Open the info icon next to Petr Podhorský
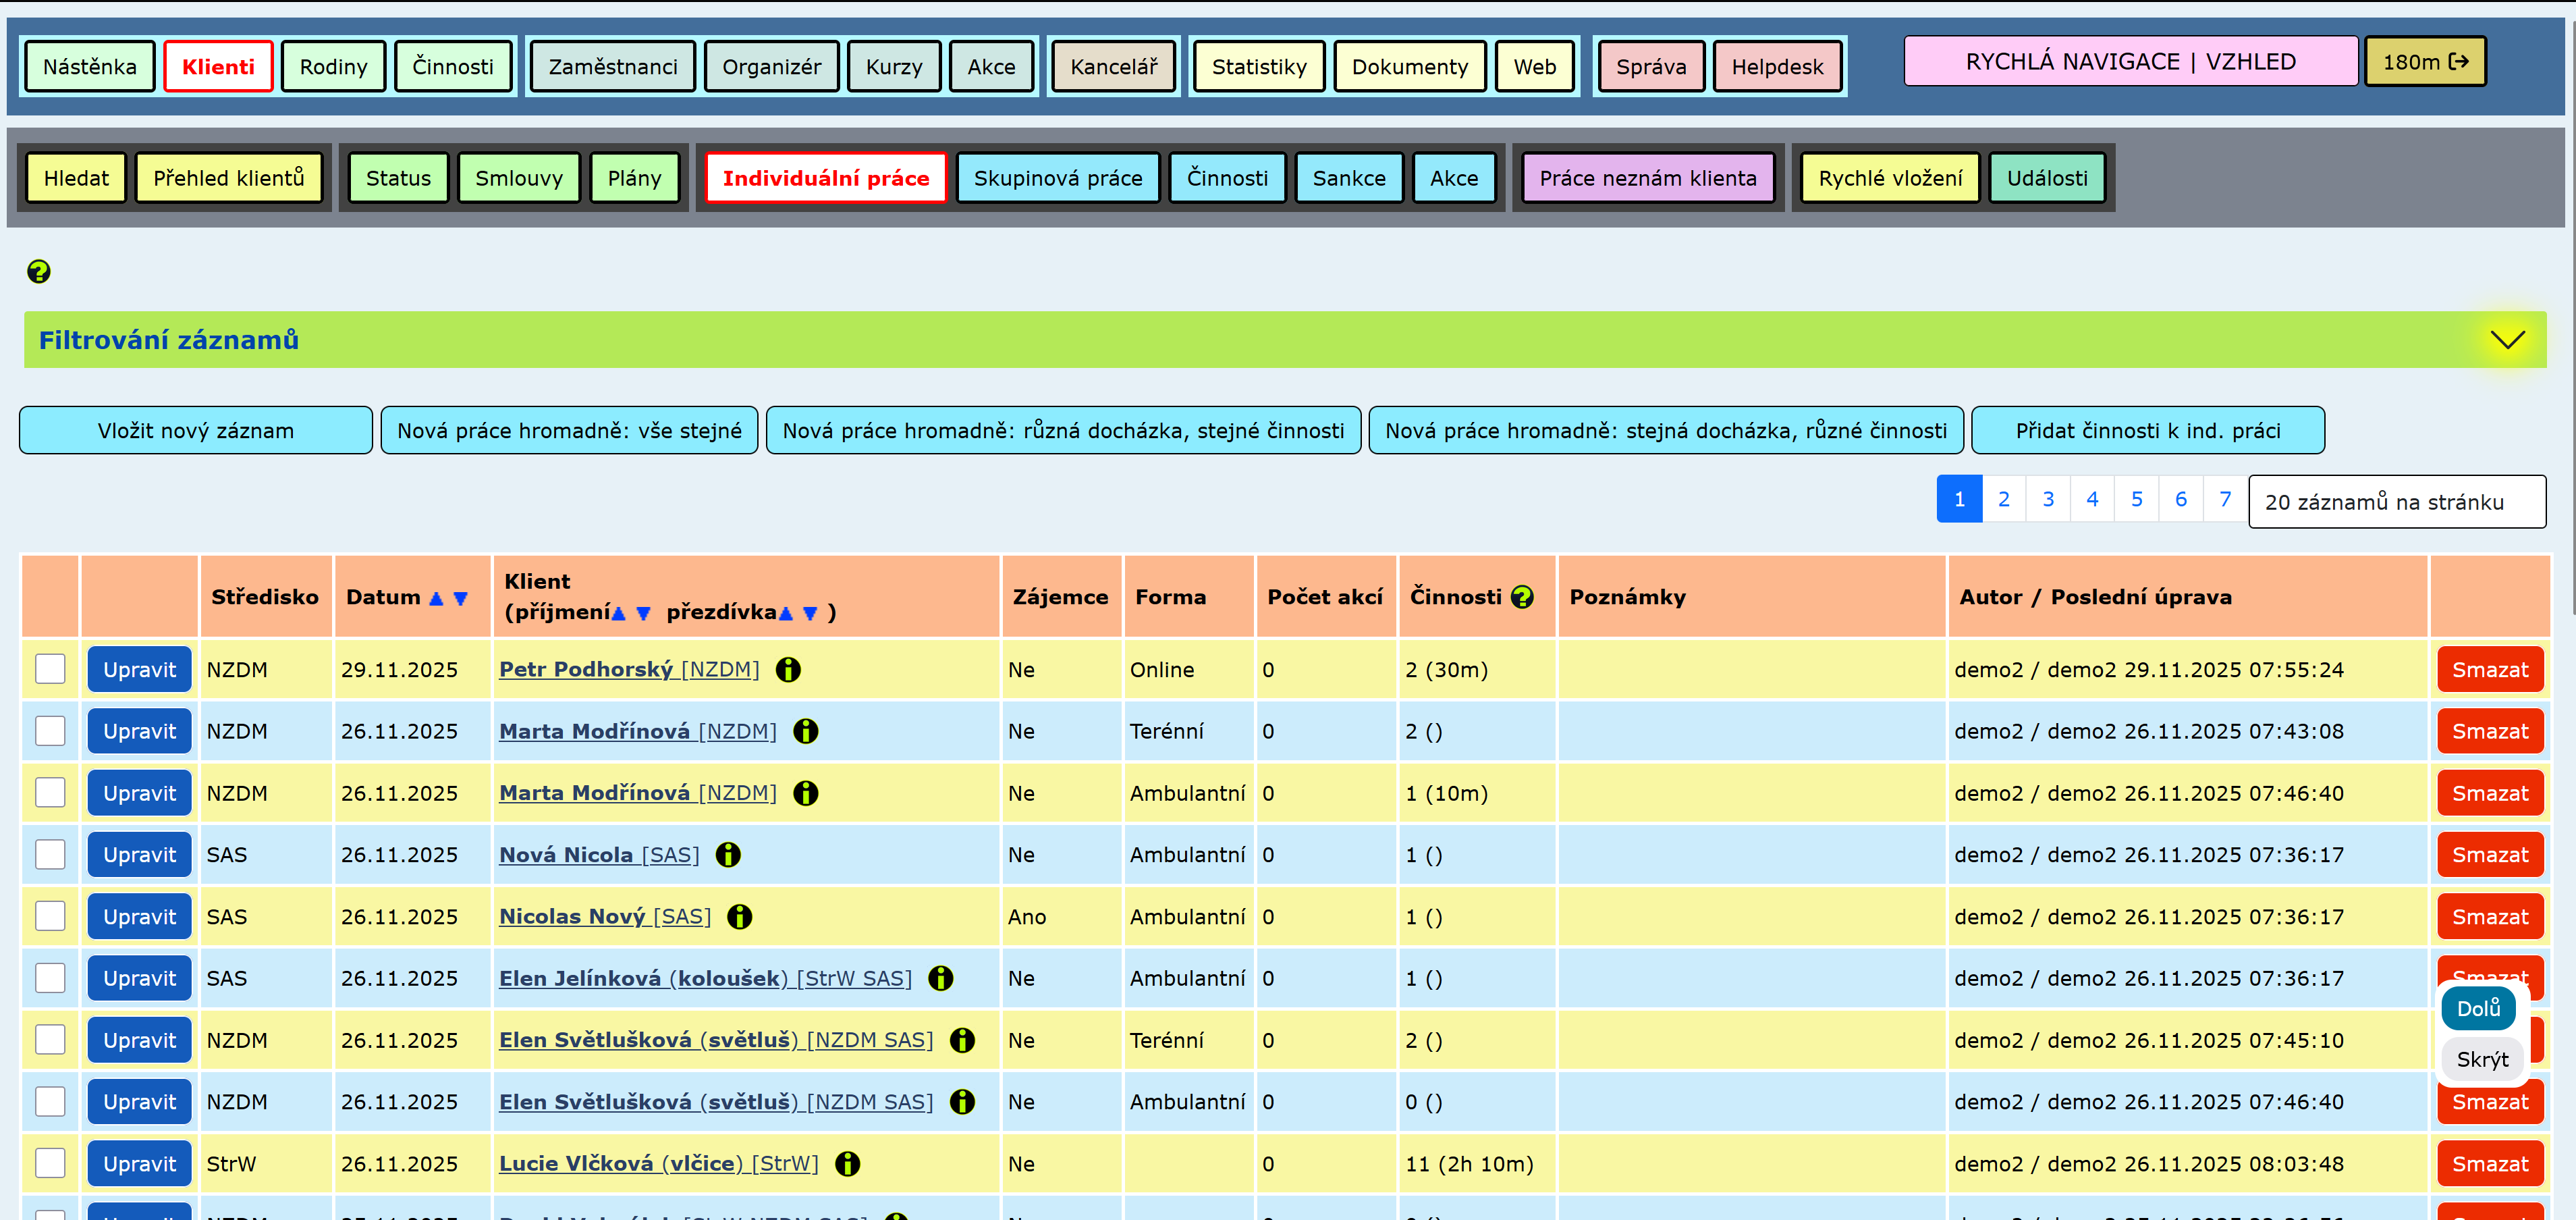Viewport: 2576px width, 1220px height. click(x=788, y=670)
